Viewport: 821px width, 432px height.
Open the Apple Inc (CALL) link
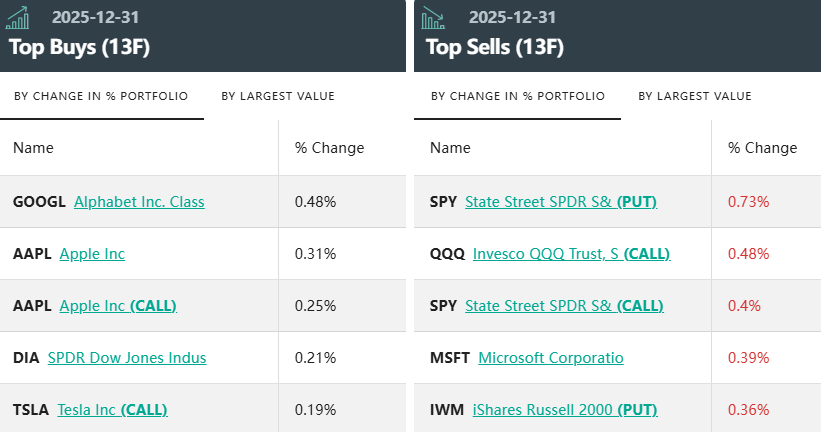tap(118, 306)
